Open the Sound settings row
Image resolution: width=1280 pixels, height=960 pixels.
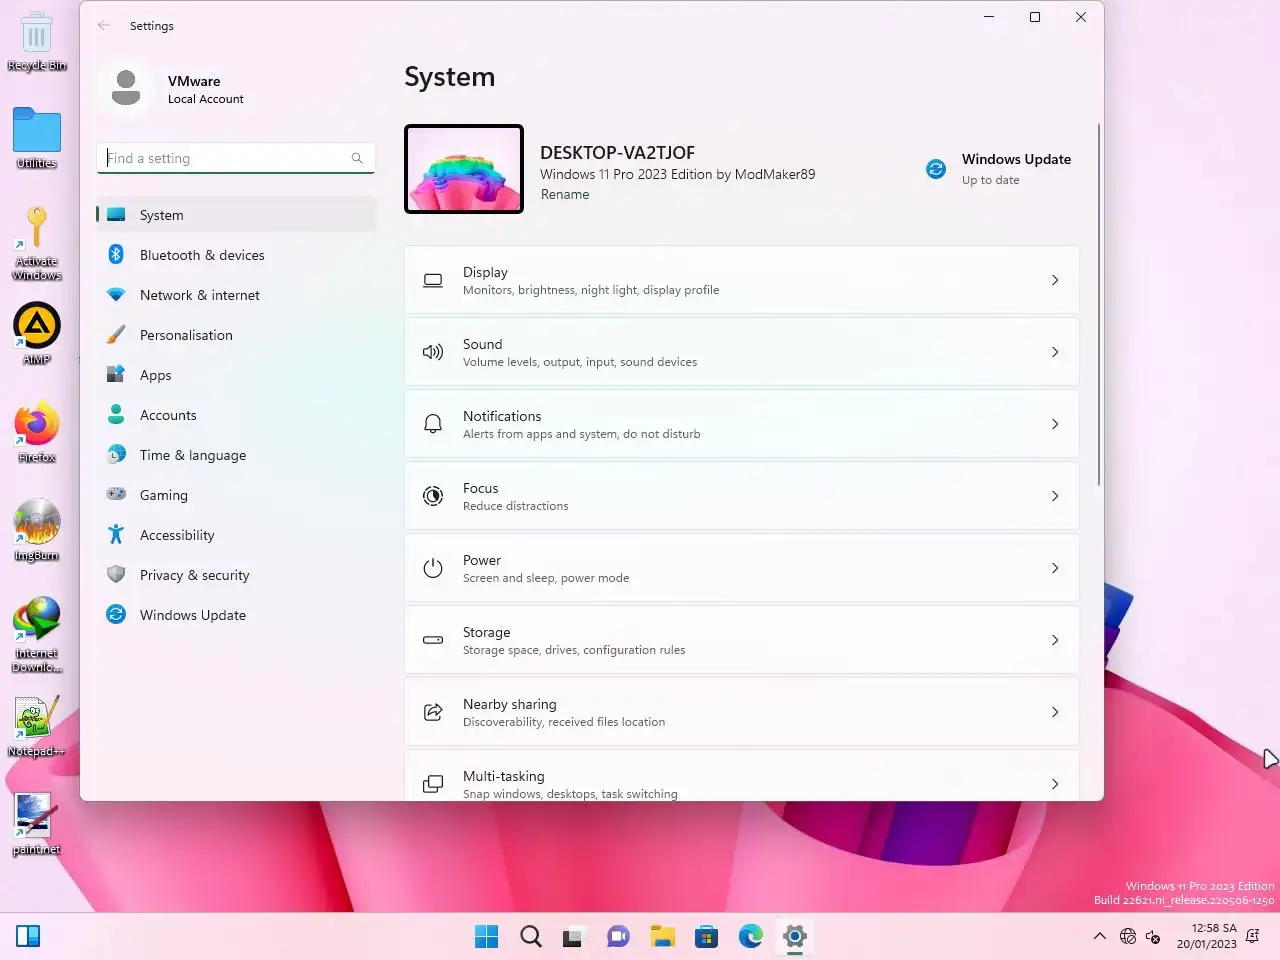(x=741, y=352)
